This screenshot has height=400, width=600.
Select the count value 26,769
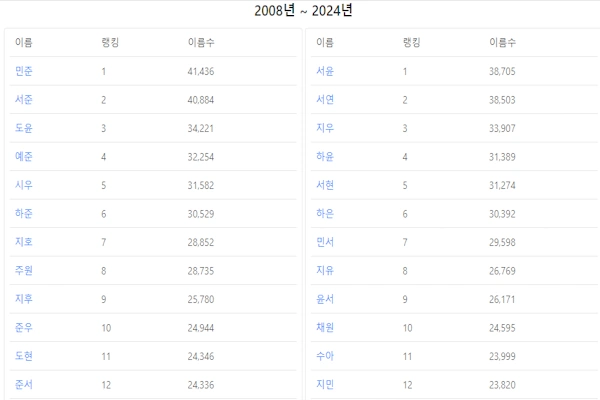[x=502, y=271]
